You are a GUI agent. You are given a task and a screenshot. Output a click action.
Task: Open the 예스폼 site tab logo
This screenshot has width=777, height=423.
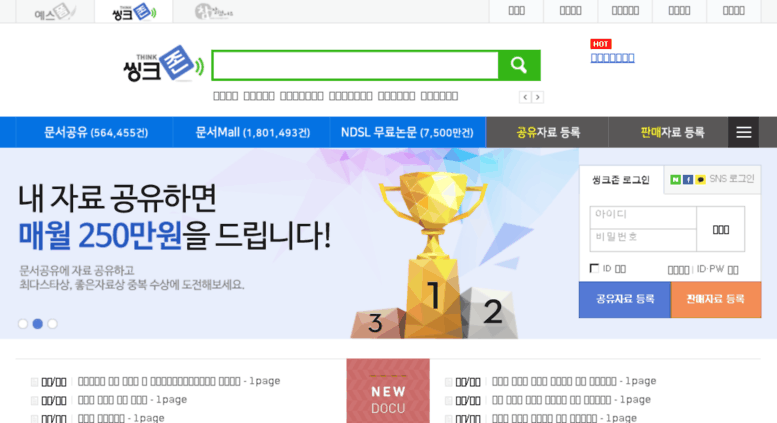tap(55, 12)
